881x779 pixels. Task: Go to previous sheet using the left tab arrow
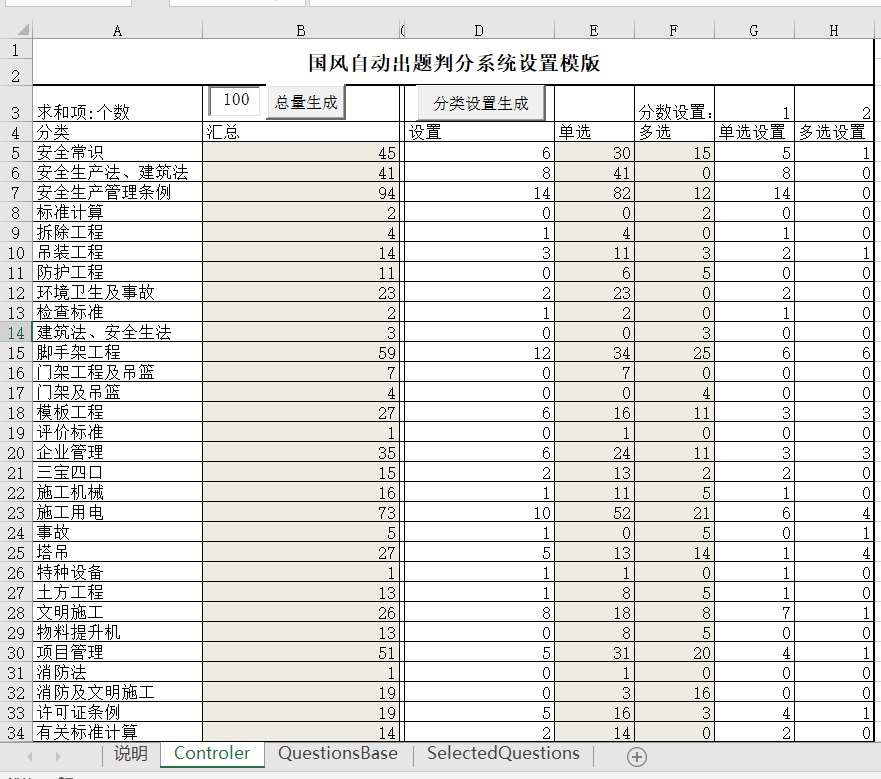point(29,757)
